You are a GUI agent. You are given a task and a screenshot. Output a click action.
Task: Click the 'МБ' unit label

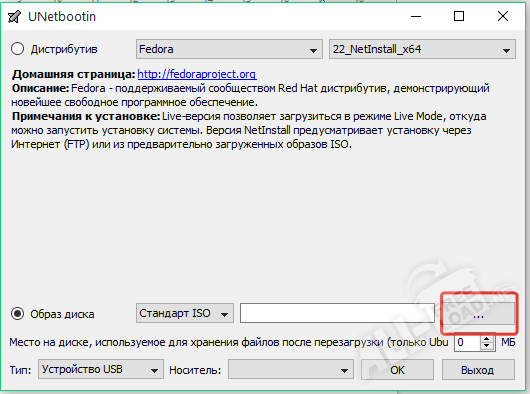click(508, 342)
